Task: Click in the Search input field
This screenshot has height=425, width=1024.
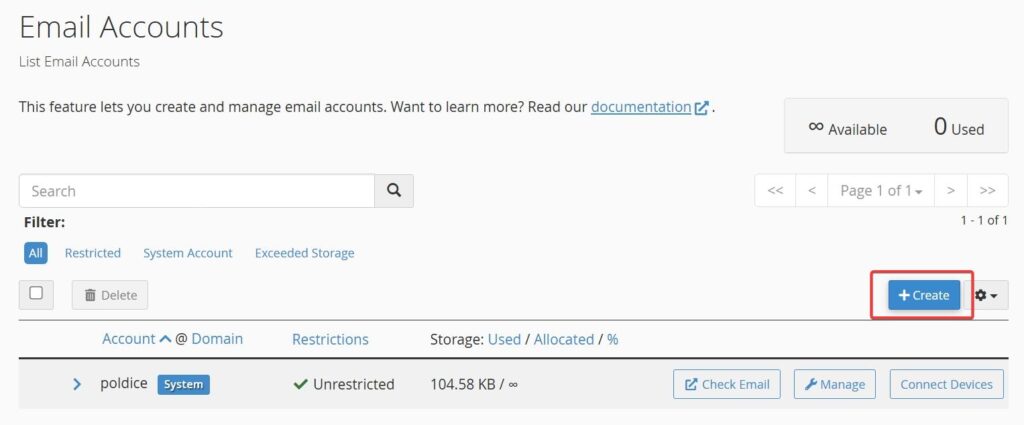Action: (197, 191)
